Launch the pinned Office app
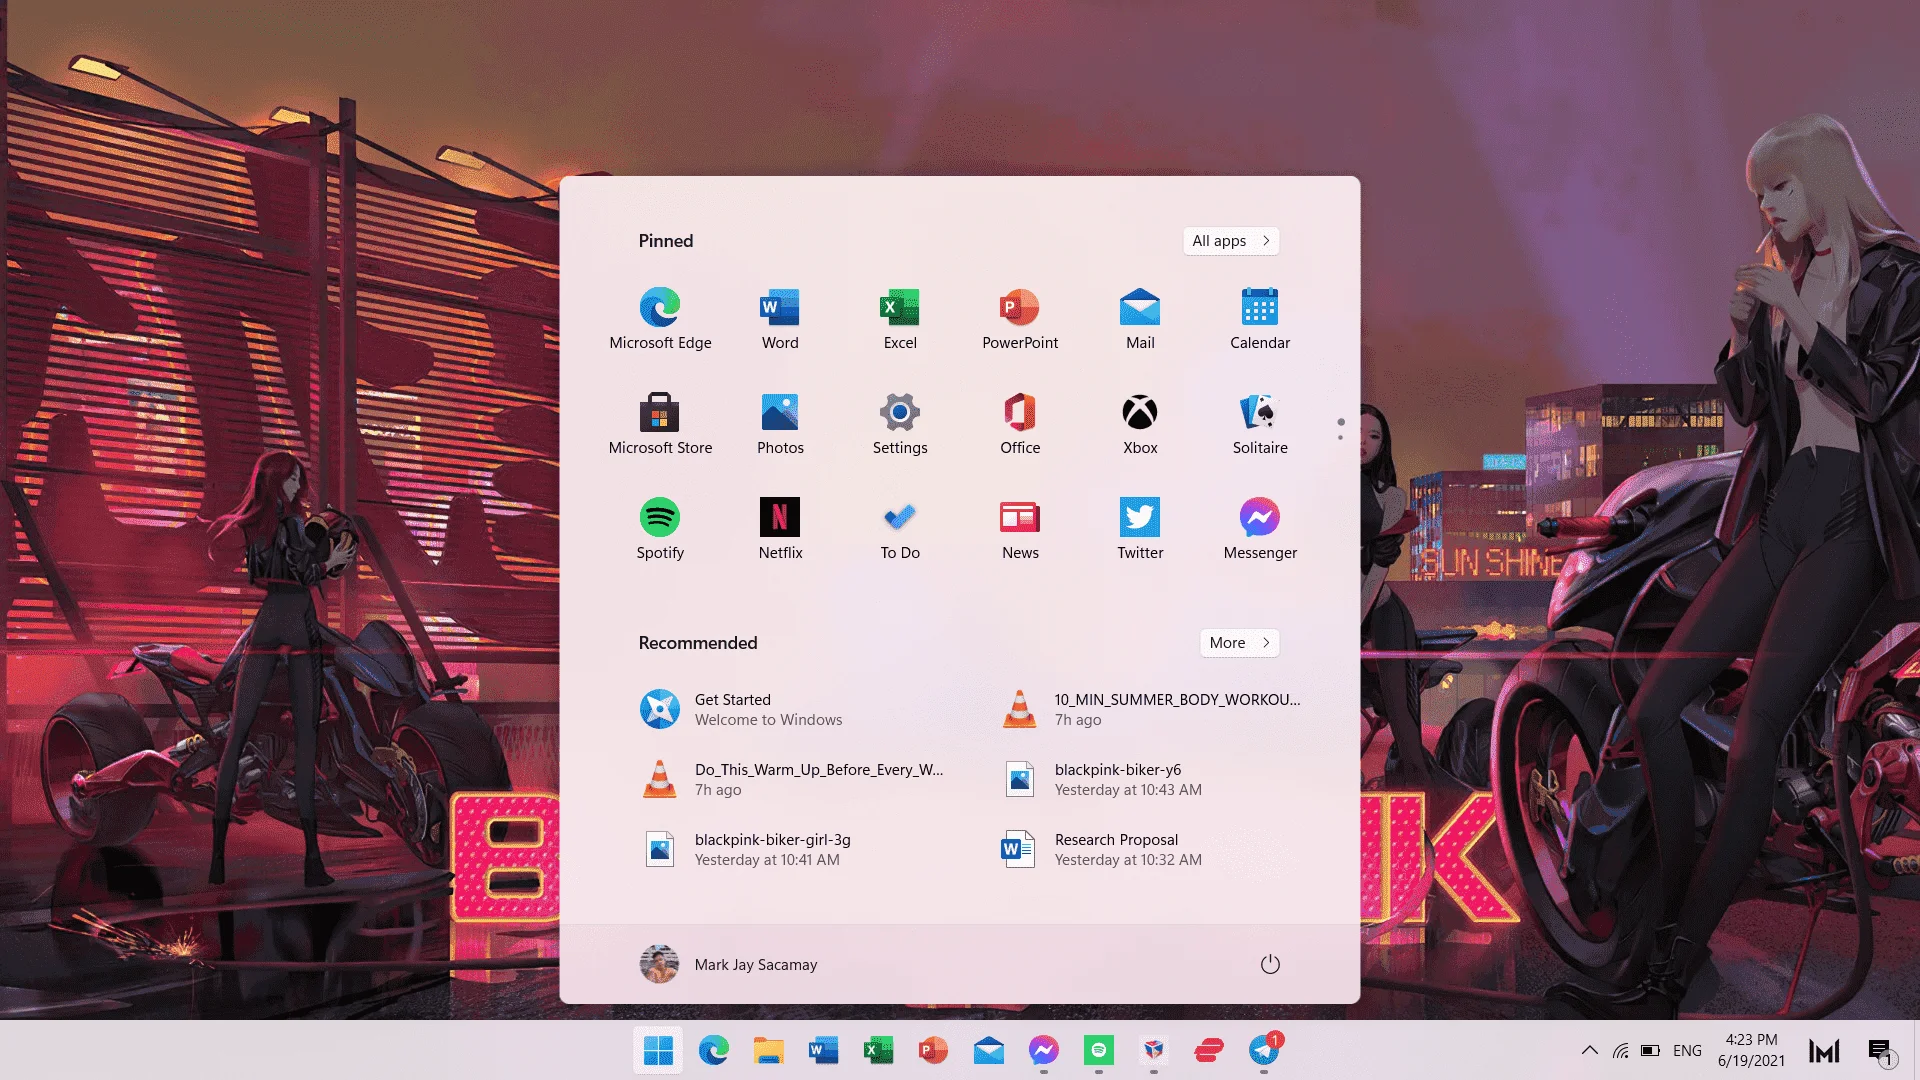The width and height of the screenshot is (1920, 1080). coord(1020,424)
